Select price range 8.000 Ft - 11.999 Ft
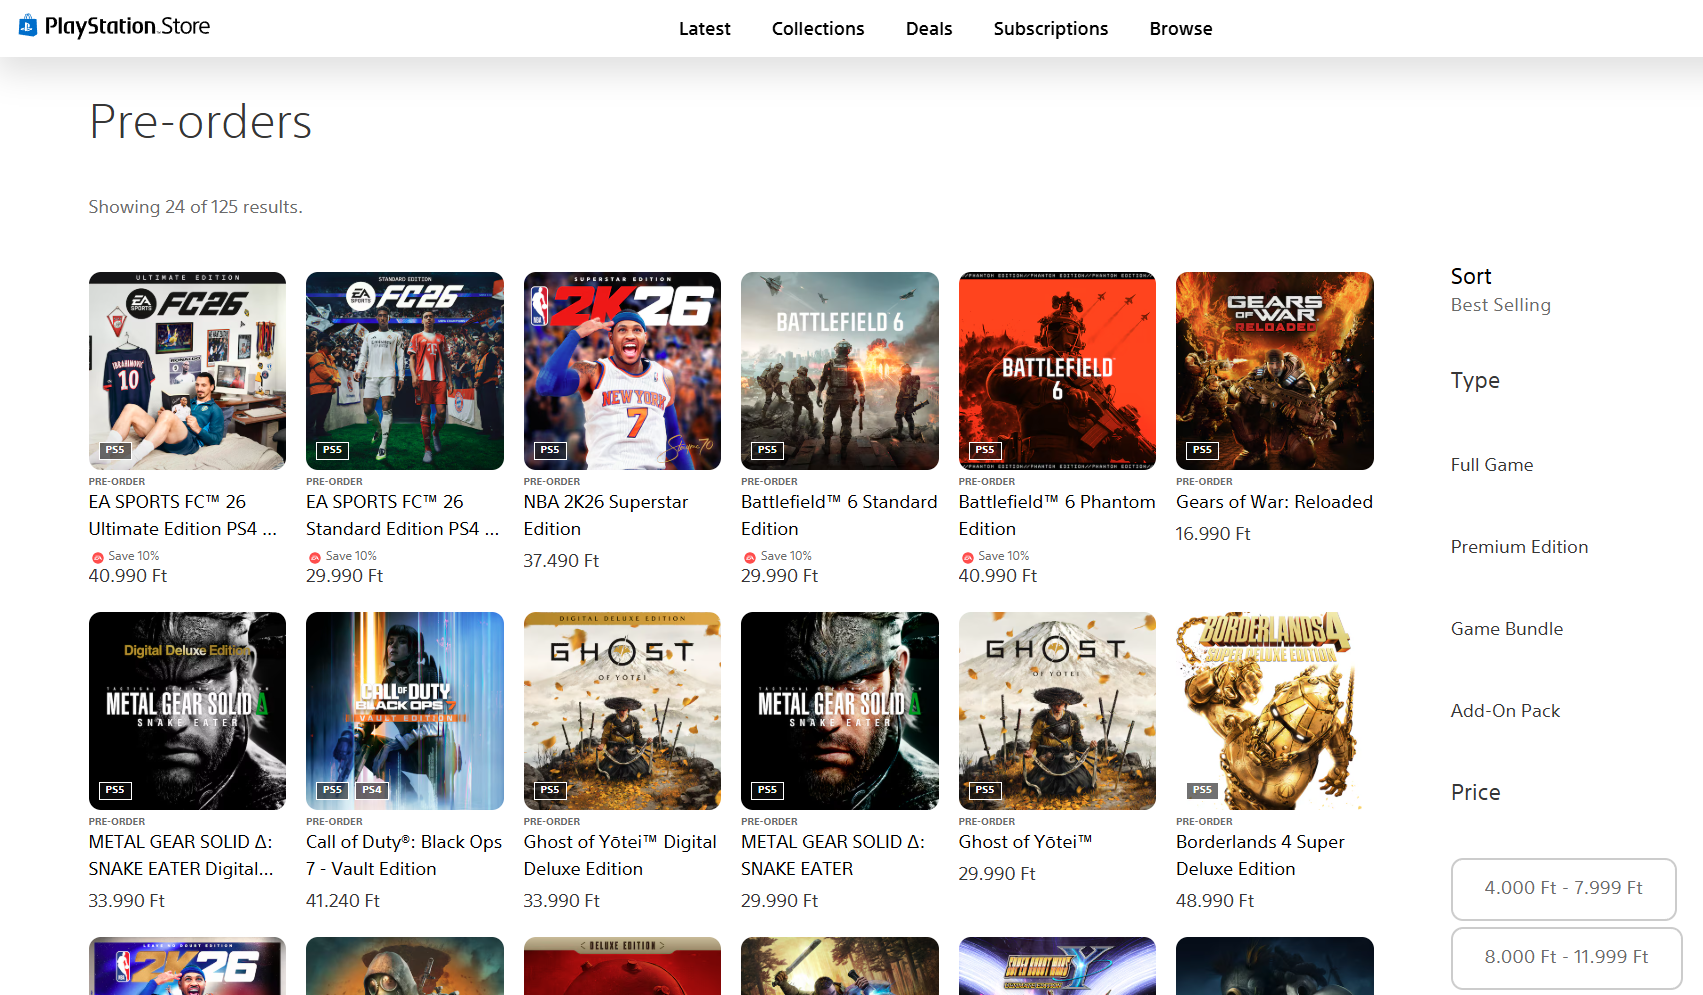The width and height of the screenshot is (1703, 995). 1567,958
